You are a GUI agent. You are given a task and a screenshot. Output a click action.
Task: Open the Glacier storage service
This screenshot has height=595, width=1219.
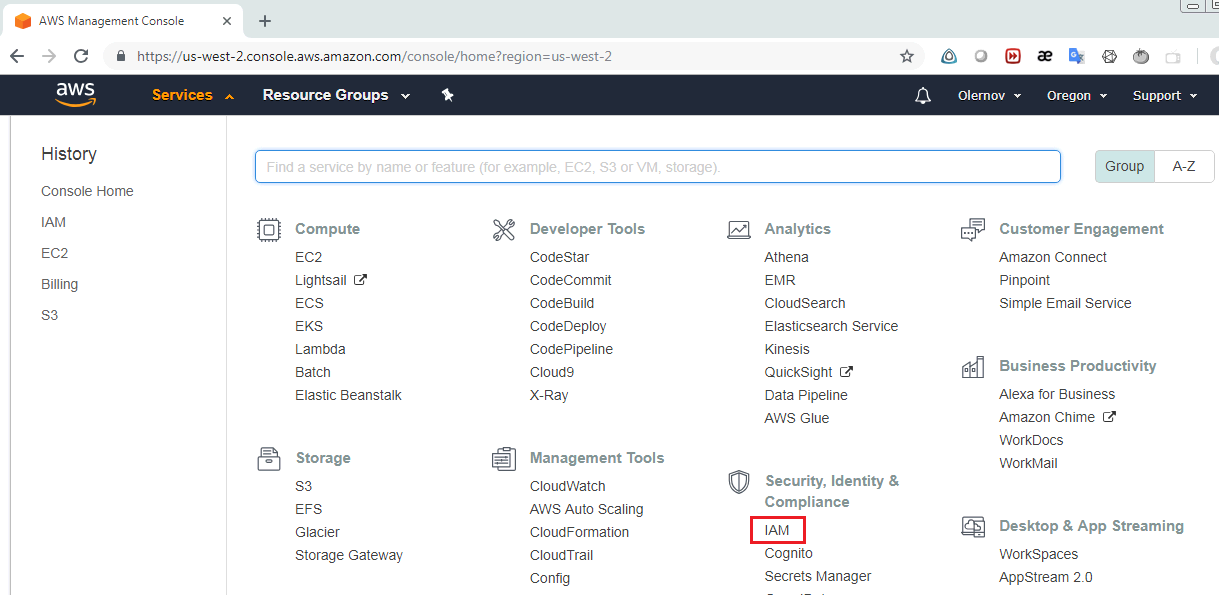click(x=317, y=532)
